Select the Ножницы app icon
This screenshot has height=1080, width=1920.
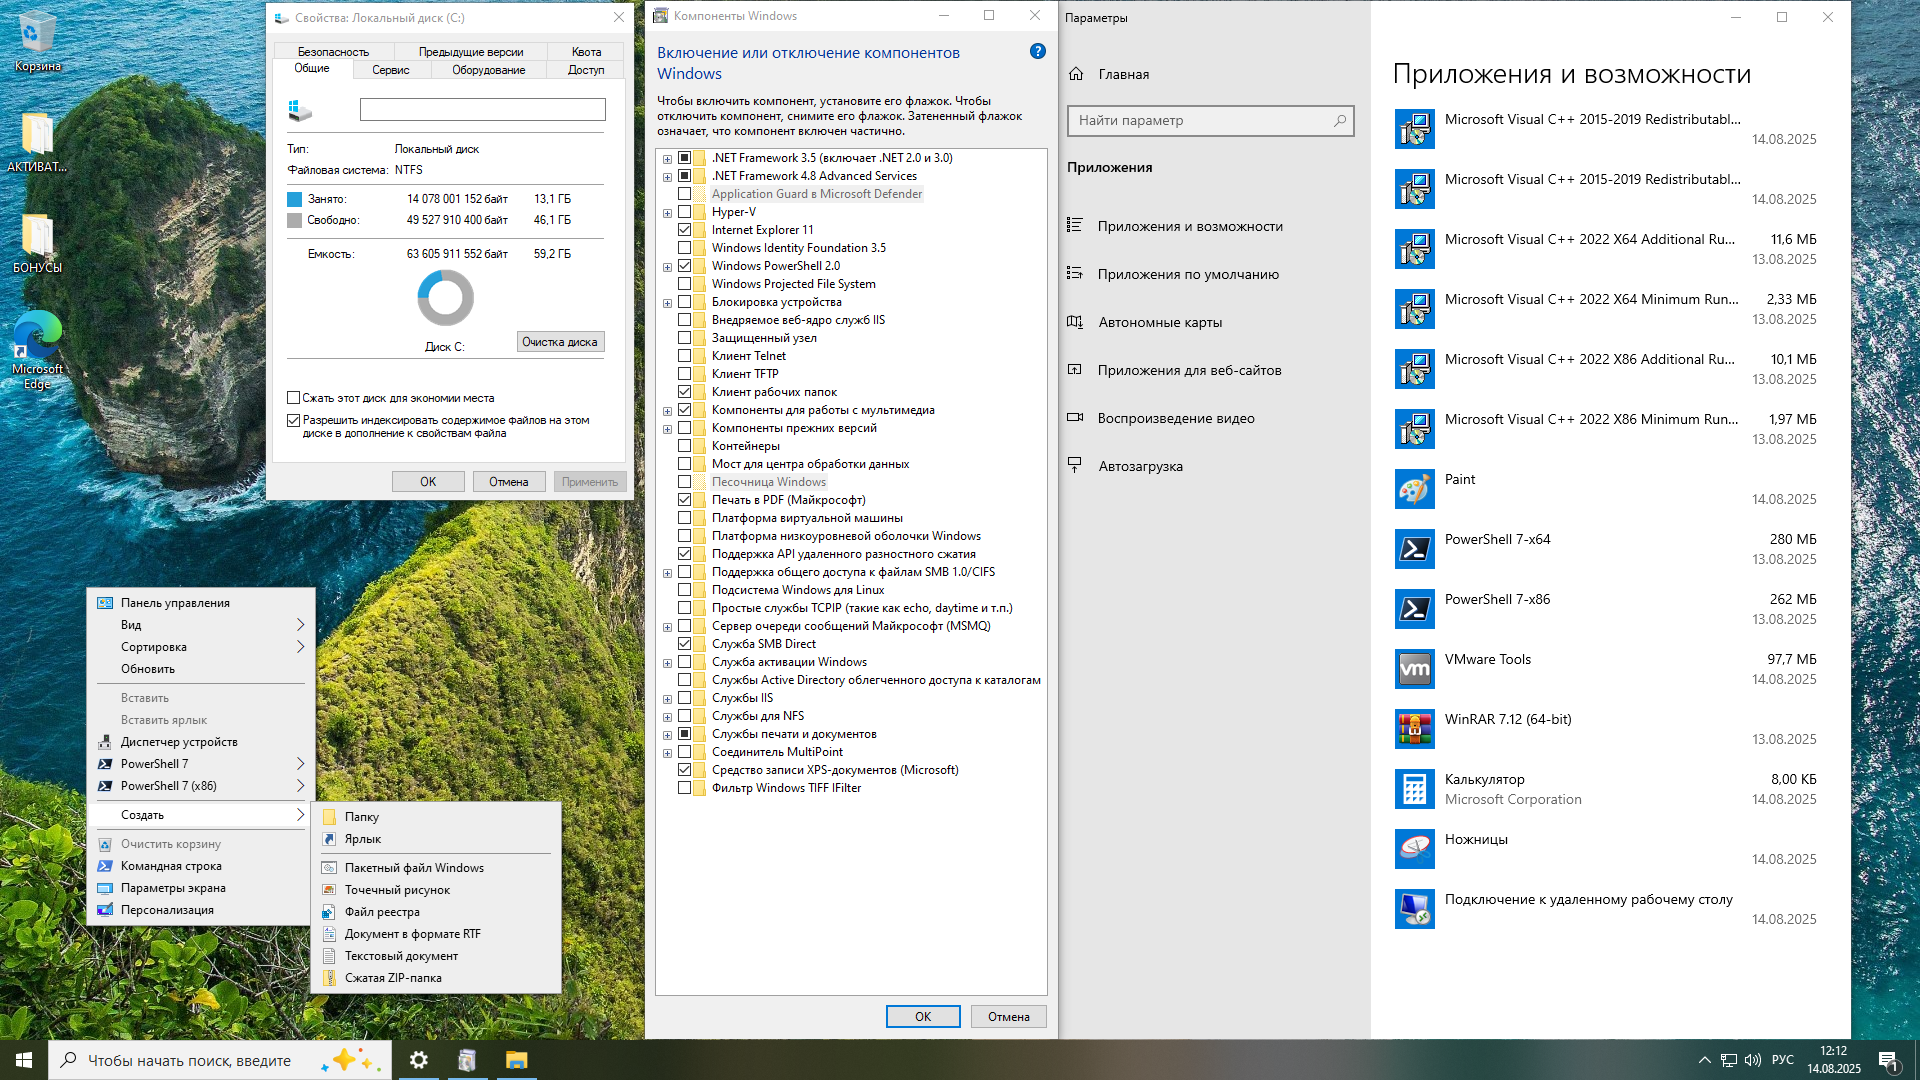[x=1414, y=849]
